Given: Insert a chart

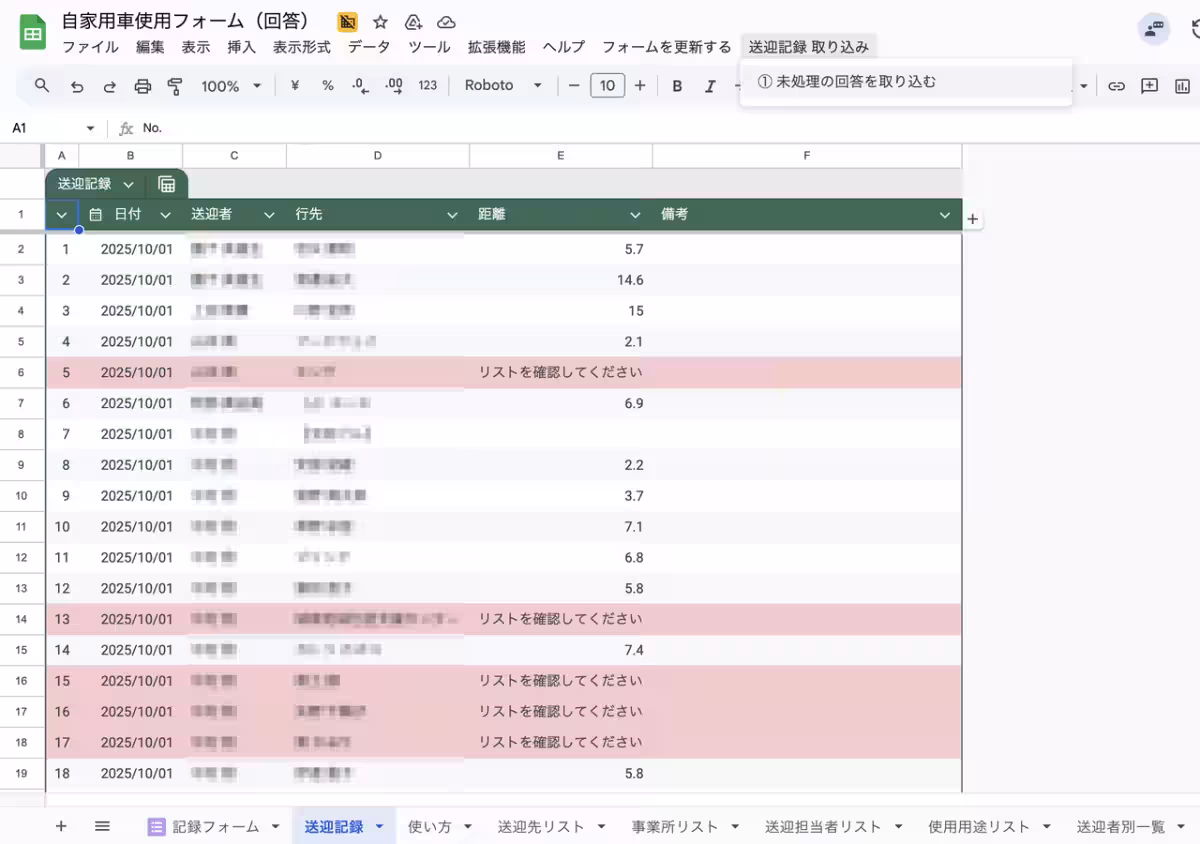Looking at the screenshot, I should pyautogui.click(x=1182, y=85).
